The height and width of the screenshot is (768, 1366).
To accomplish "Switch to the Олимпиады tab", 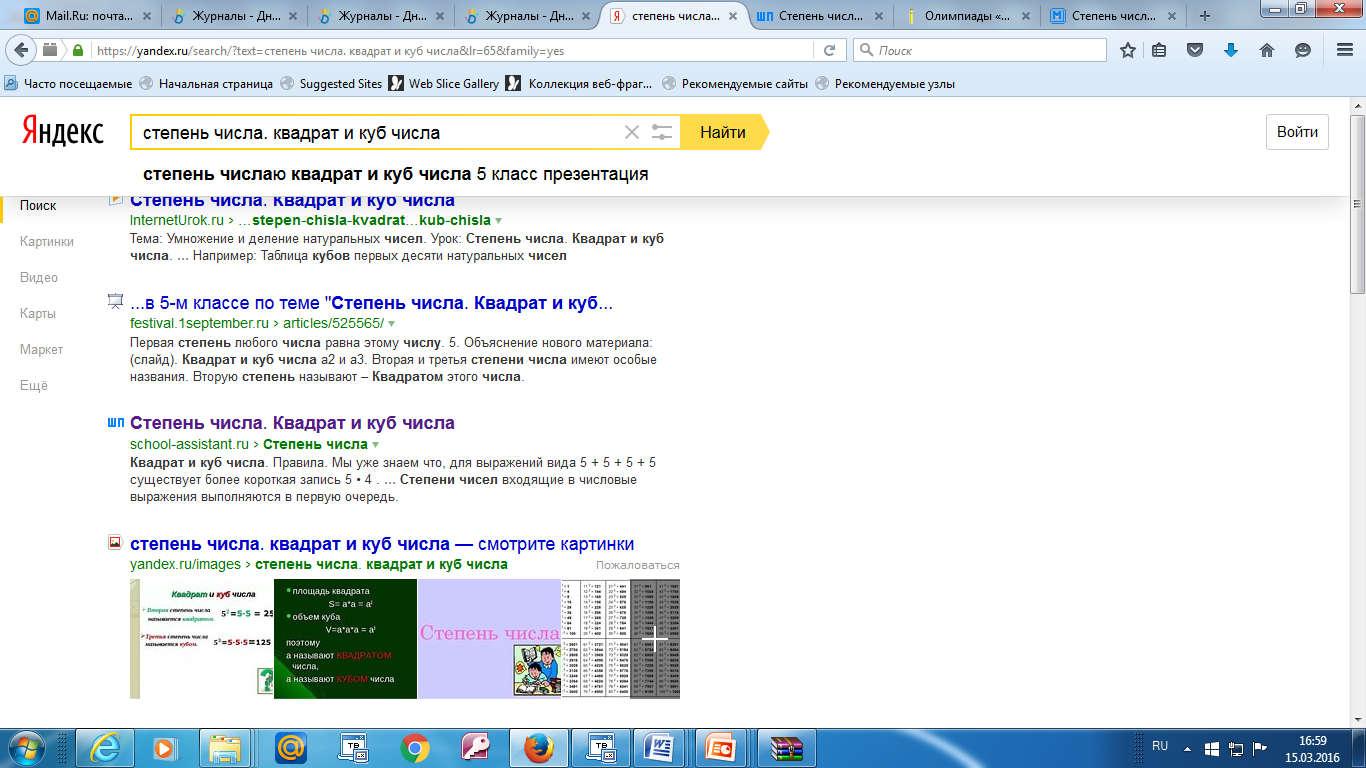I will coord(967,15).
